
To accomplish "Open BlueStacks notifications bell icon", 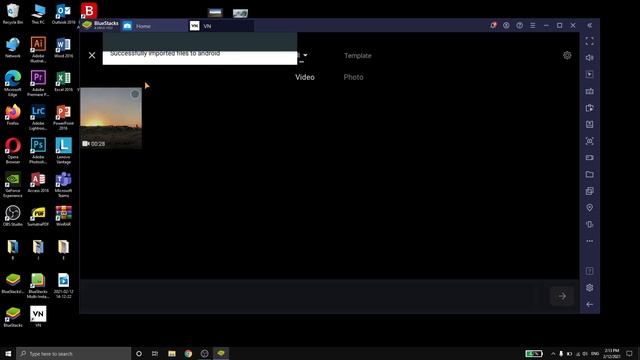I will point(493,25).
